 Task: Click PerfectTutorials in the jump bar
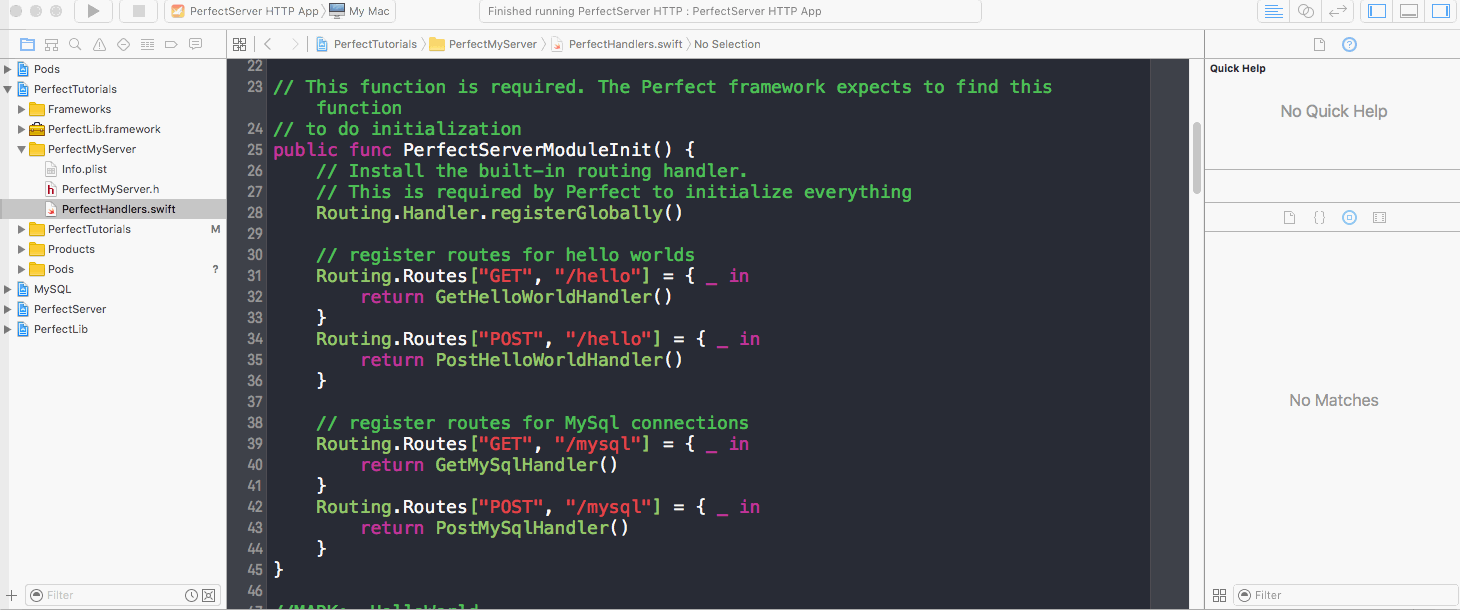[x=367, y=44]
